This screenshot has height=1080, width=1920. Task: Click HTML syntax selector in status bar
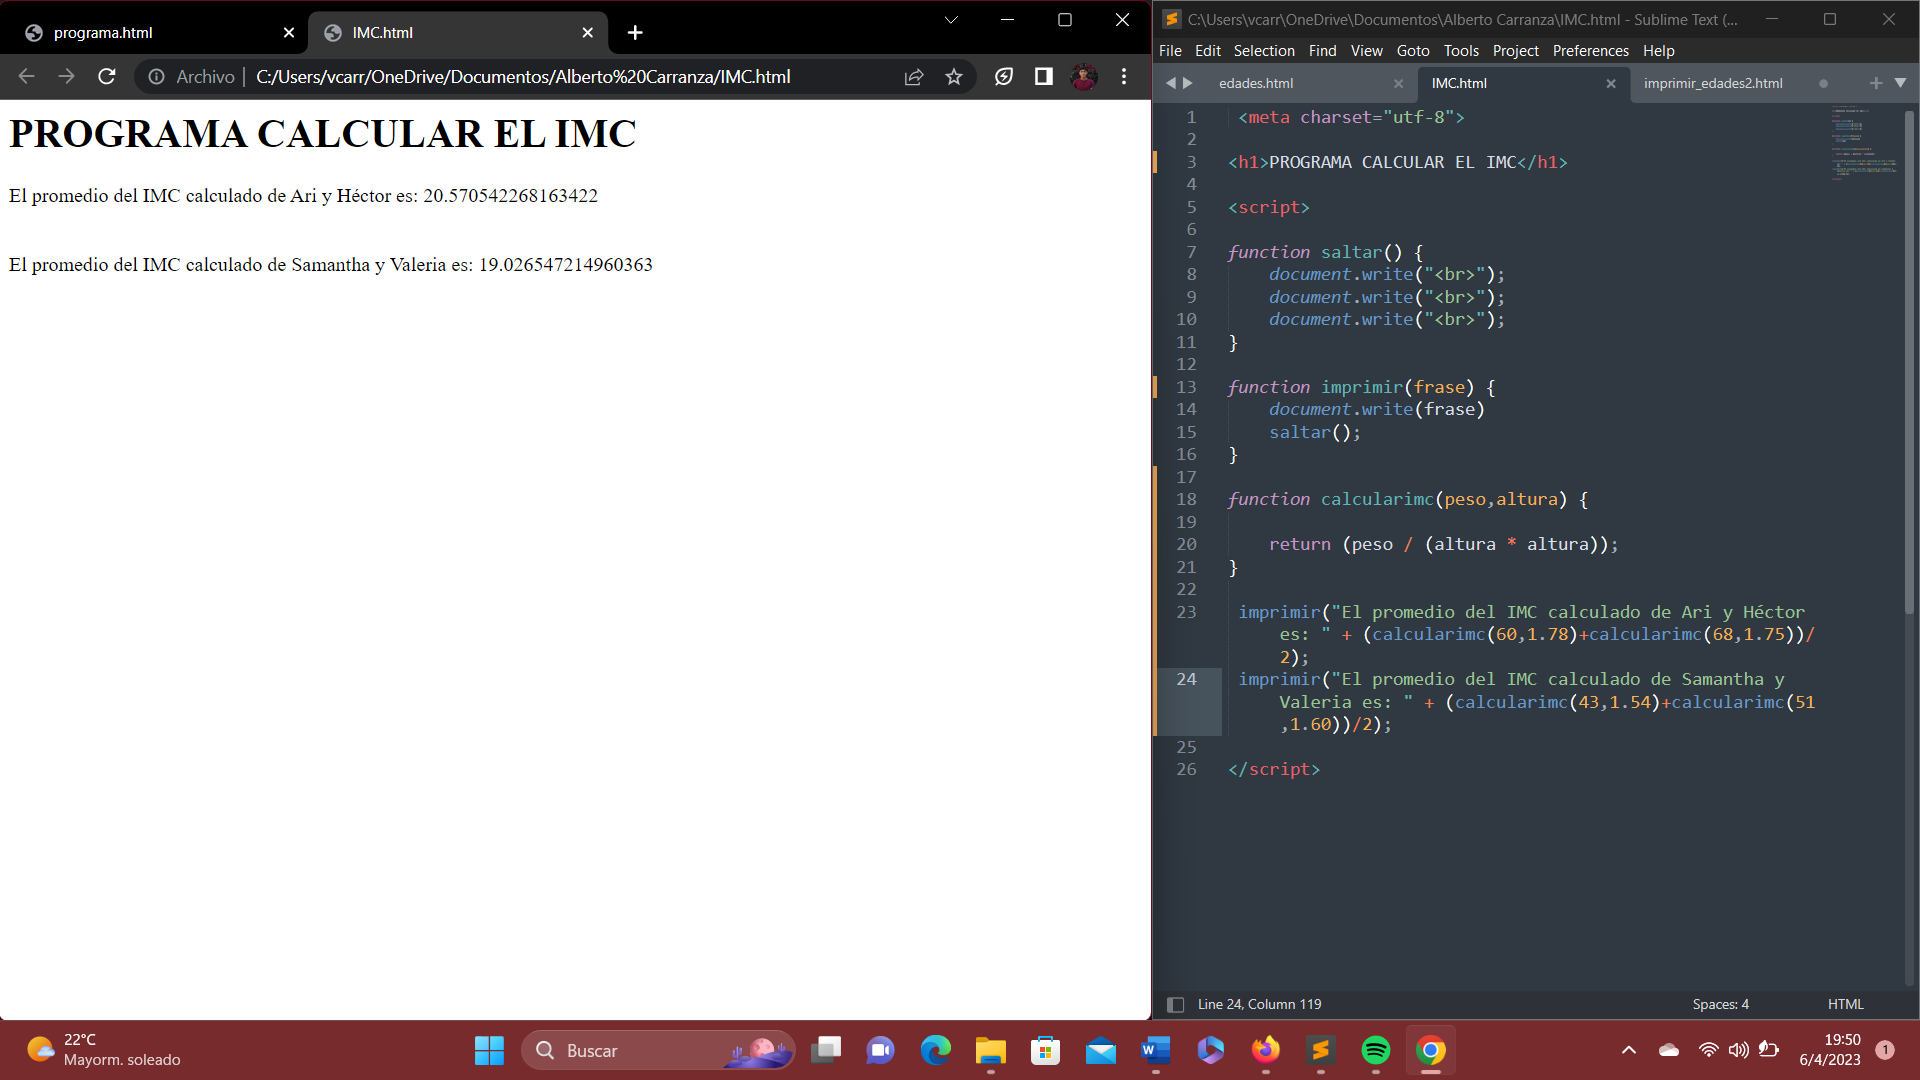pyautogui.click(x=1845, y=1004)
